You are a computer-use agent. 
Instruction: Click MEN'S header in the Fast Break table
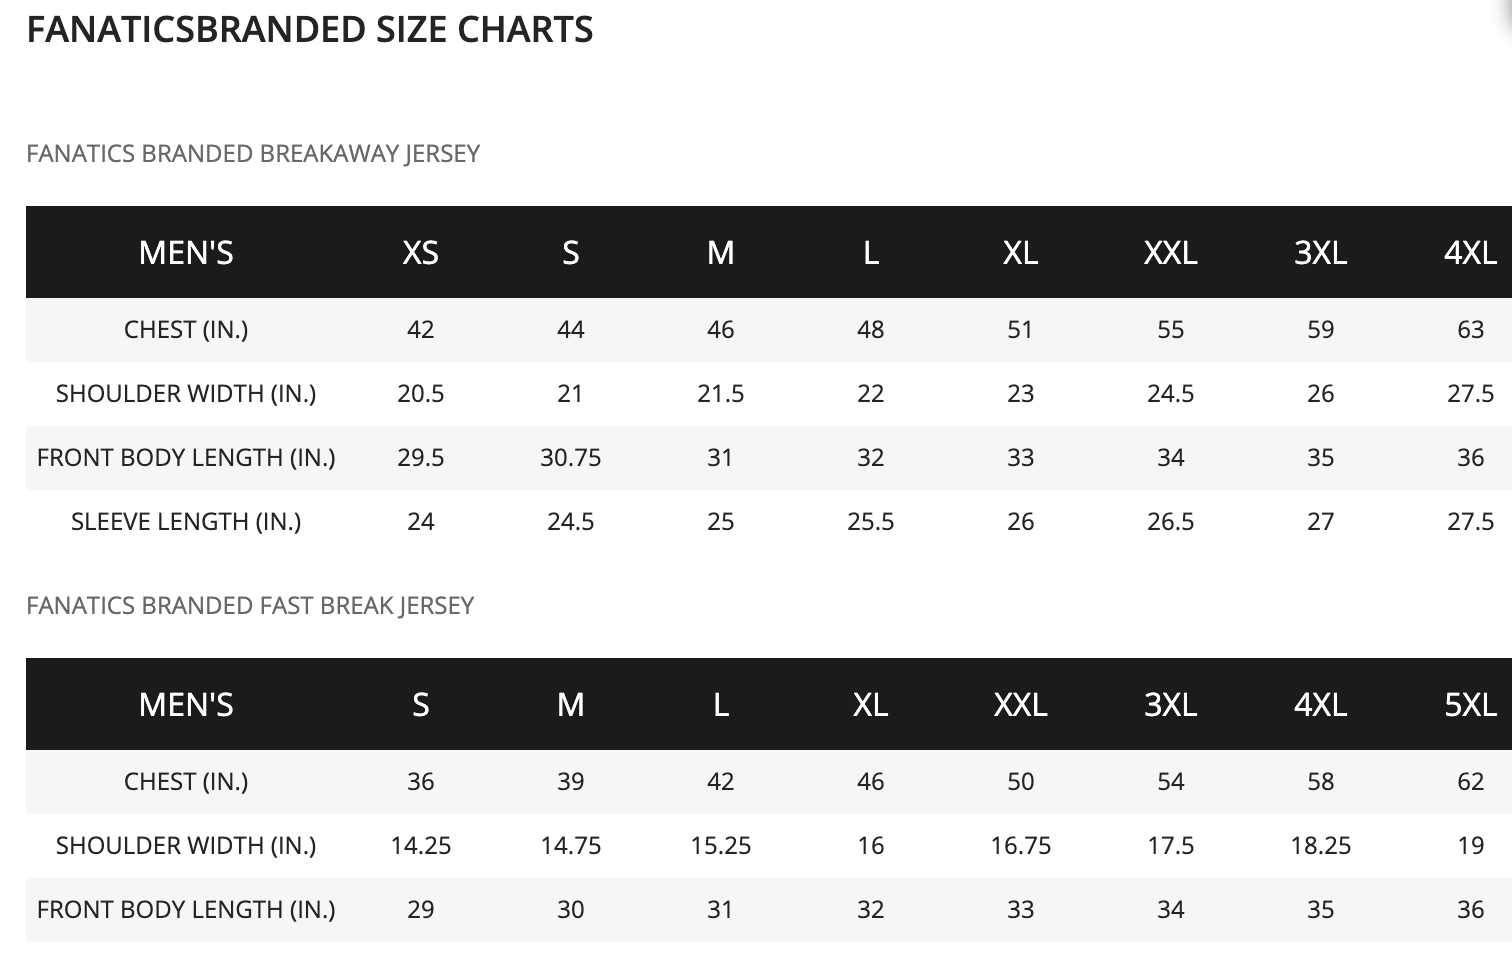tap(186, 705)
